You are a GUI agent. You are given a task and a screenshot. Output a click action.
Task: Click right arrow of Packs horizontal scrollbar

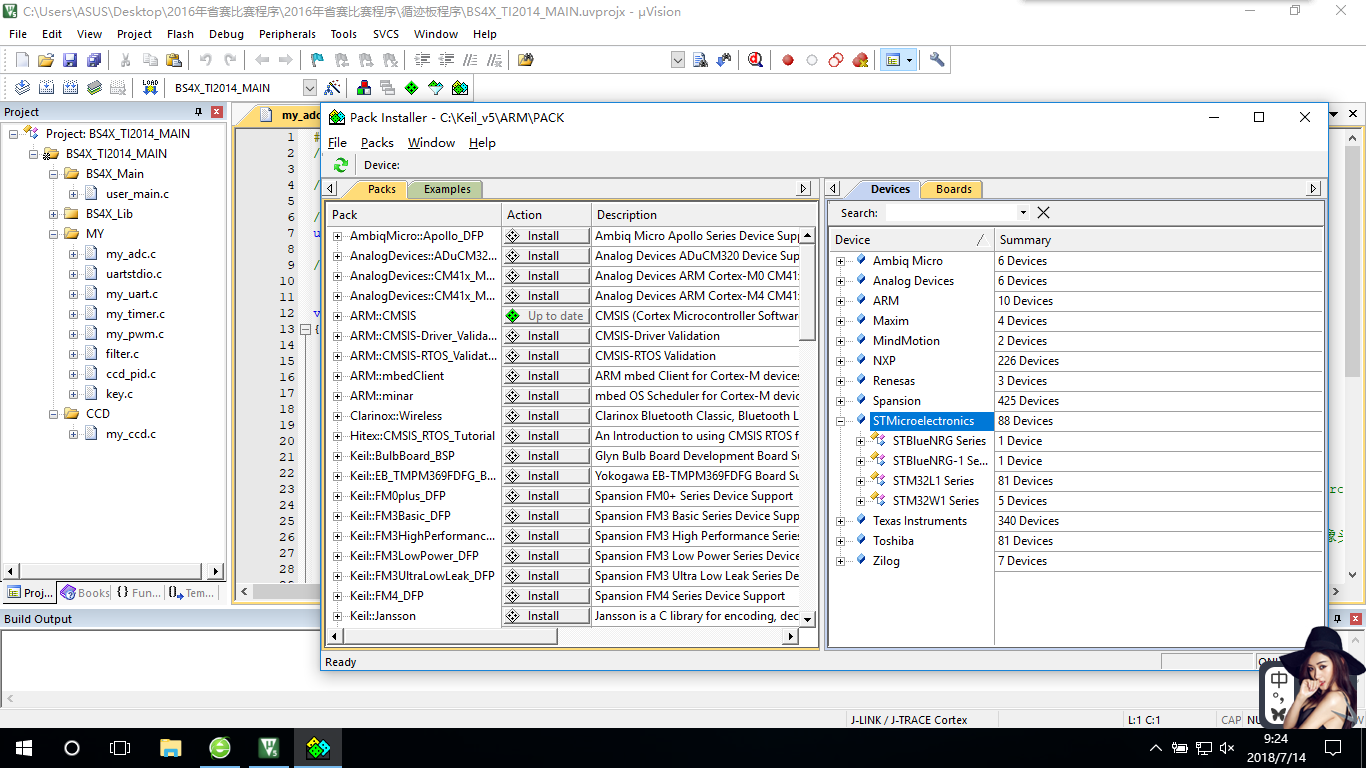pyautogui.click(x=791, y=636)
